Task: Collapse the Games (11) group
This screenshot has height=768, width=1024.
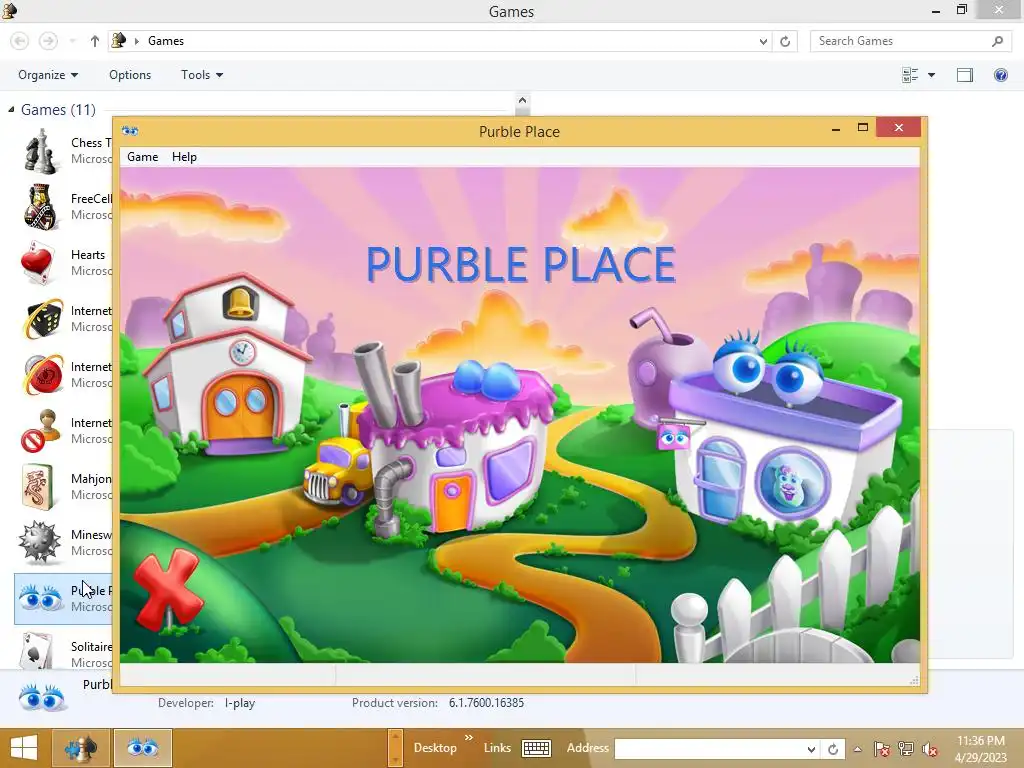Action: pos(11,110)
